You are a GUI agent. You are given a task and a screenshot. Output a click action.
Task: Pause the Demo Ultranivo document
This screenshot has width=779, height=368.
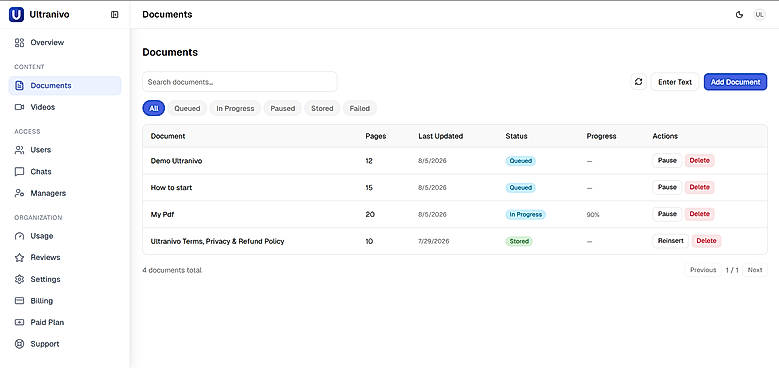click(667, 160)
